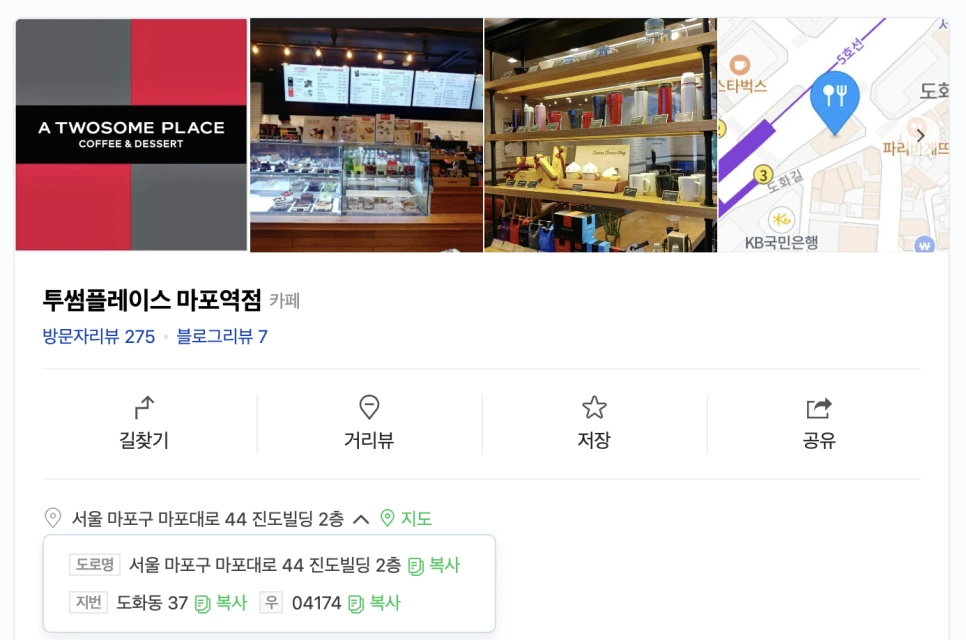
Task: Click the 저장 star icon
Action: point(594,407)
